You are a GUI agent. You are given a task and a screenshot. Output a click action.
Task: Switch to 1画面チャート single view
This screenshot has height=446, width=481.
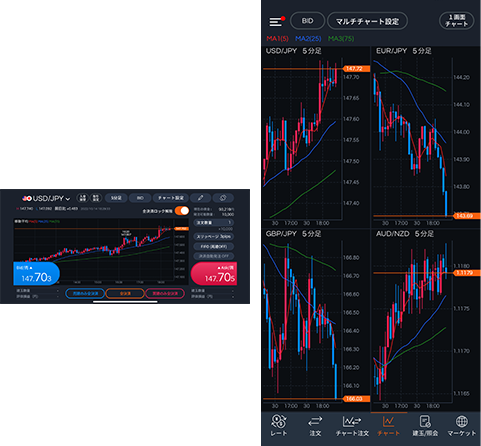[x=456, y=21]
